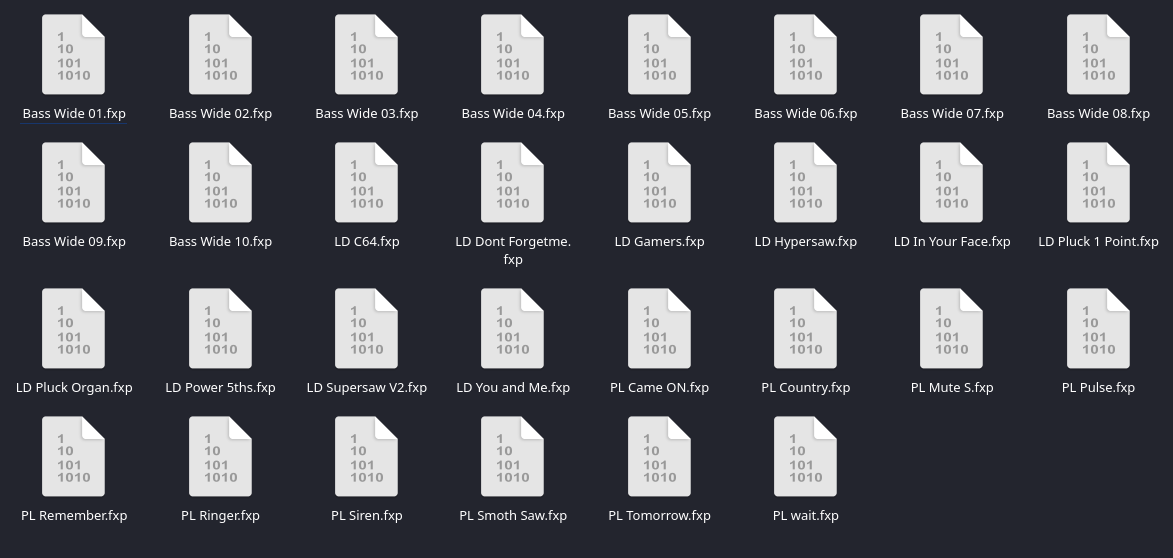The image size is (1173, 558).
Task: Click the 'PL Mute S.fxp' filename label
Action: (952, 387)
